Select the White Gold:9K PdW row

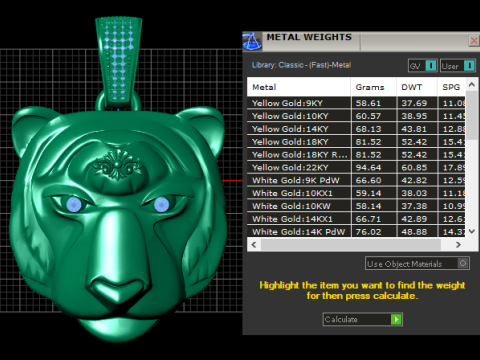click(x=356, y=180)
